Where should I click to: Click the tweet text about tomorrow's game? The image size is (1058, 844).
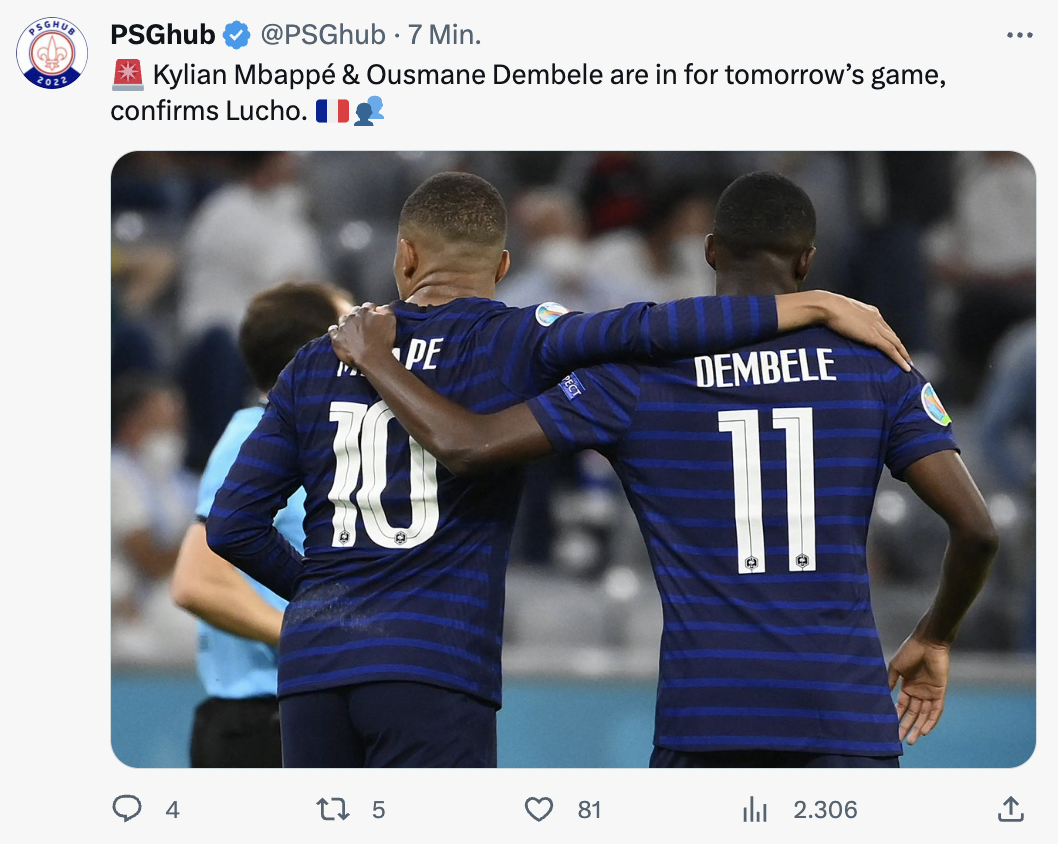pos(528,92)
